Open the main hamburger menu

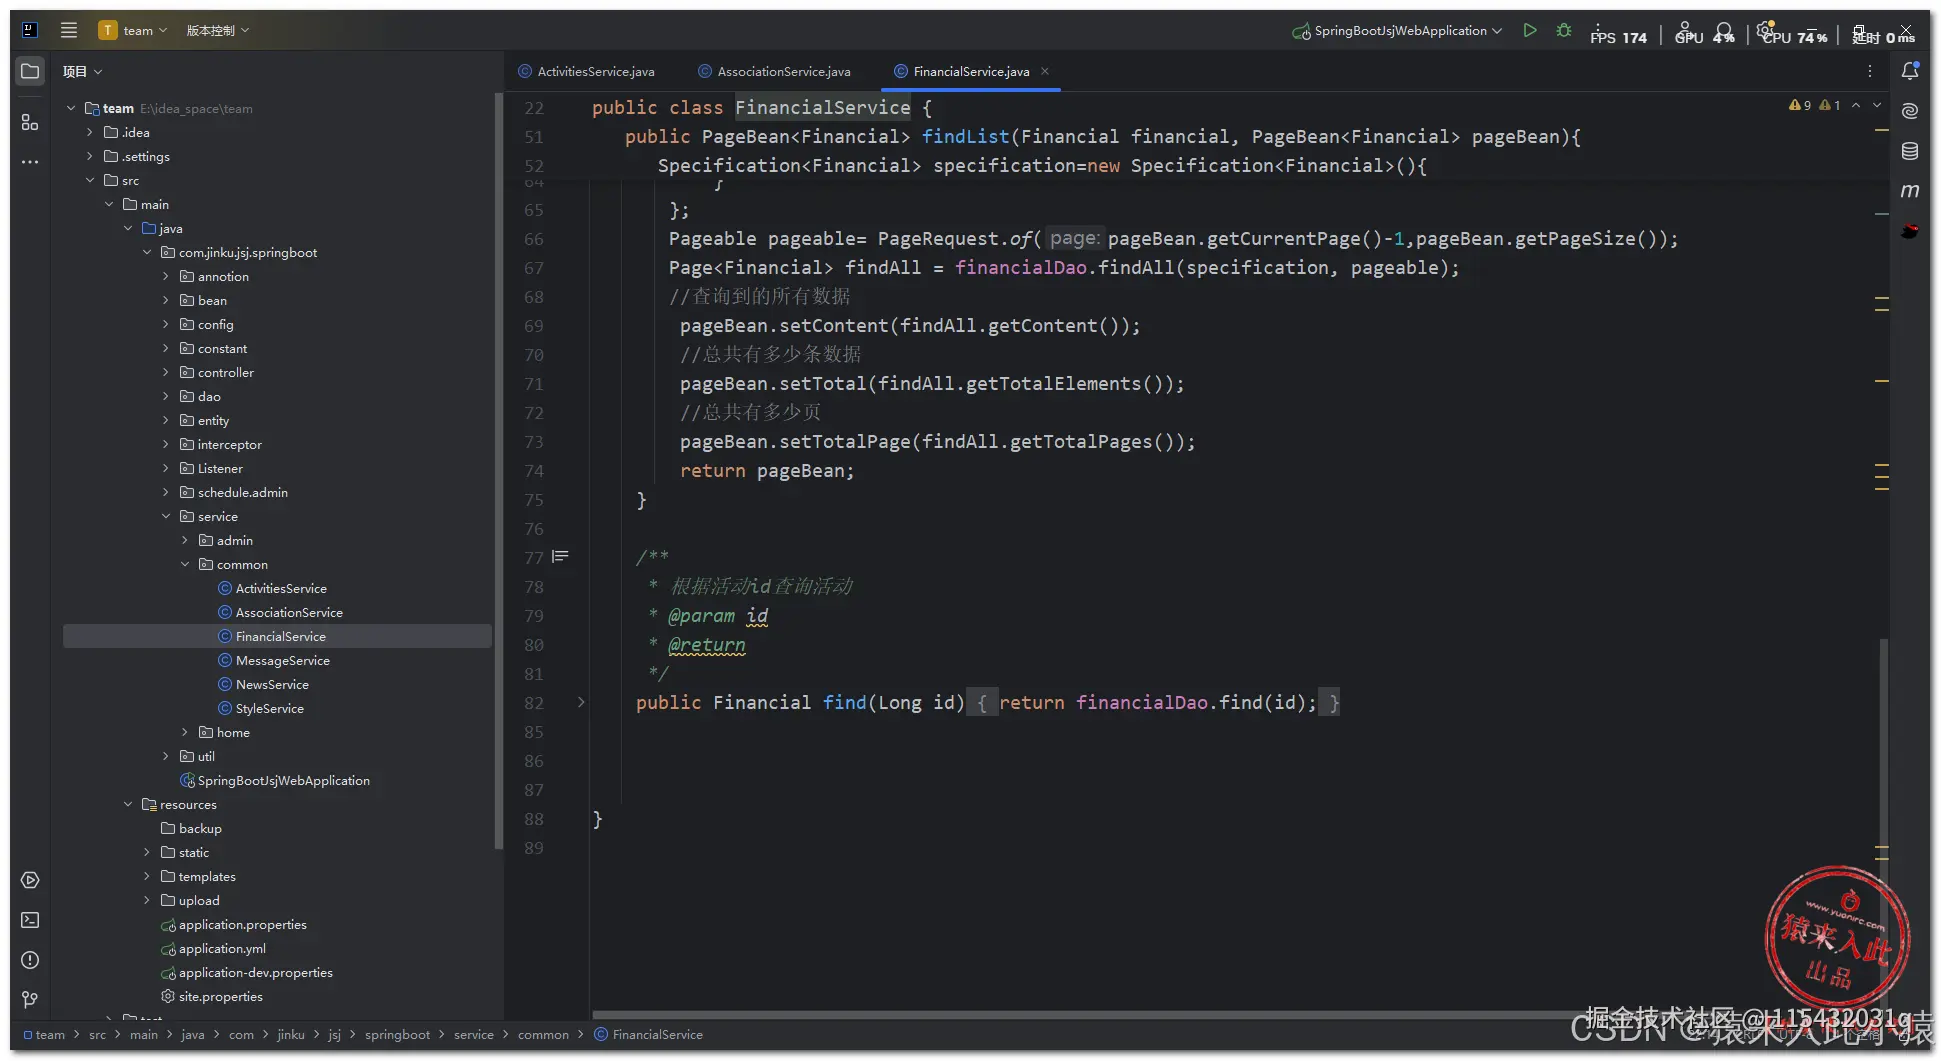pyautogui.click(x=68, y=30)
